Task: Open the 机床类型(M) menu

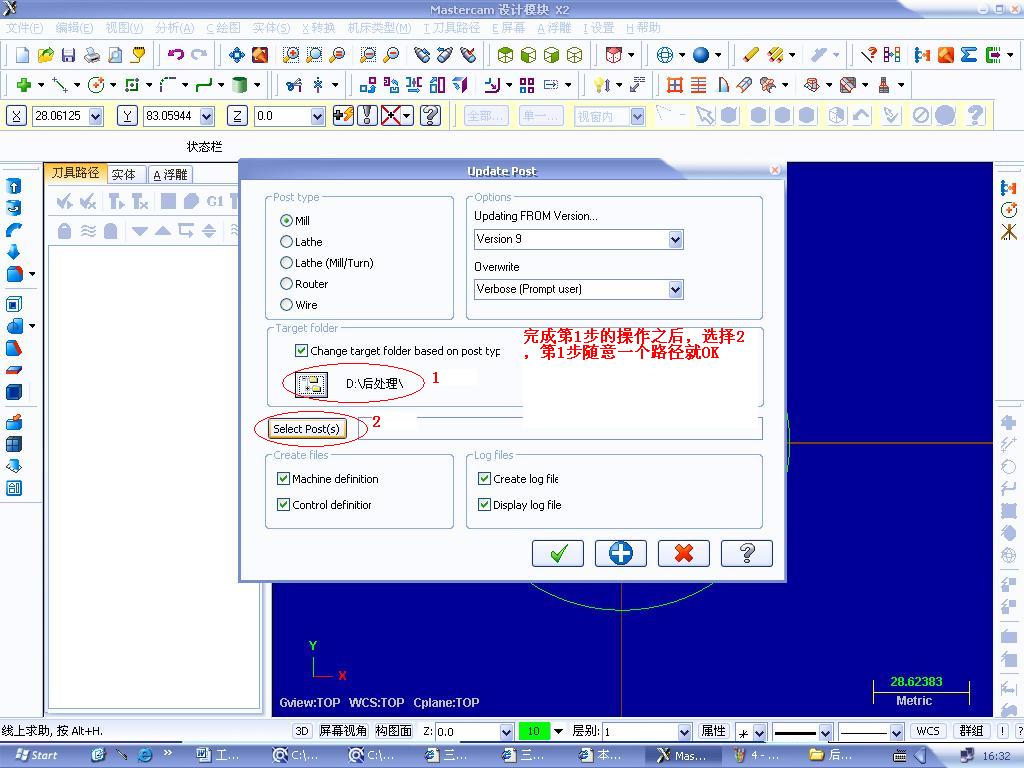Action: 379,27
